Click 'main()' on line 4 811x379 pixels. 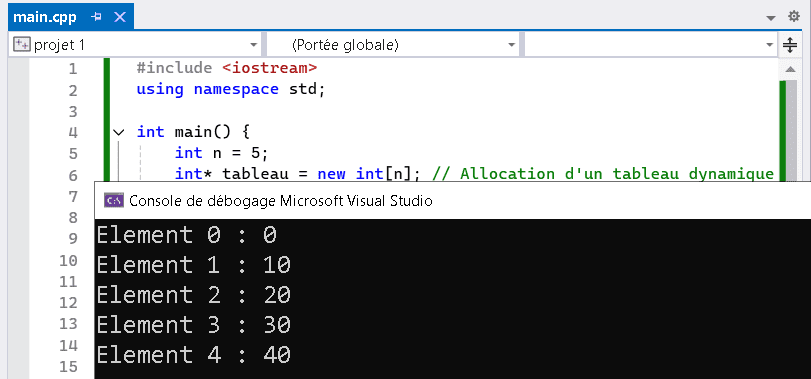[x=203, y=132]
